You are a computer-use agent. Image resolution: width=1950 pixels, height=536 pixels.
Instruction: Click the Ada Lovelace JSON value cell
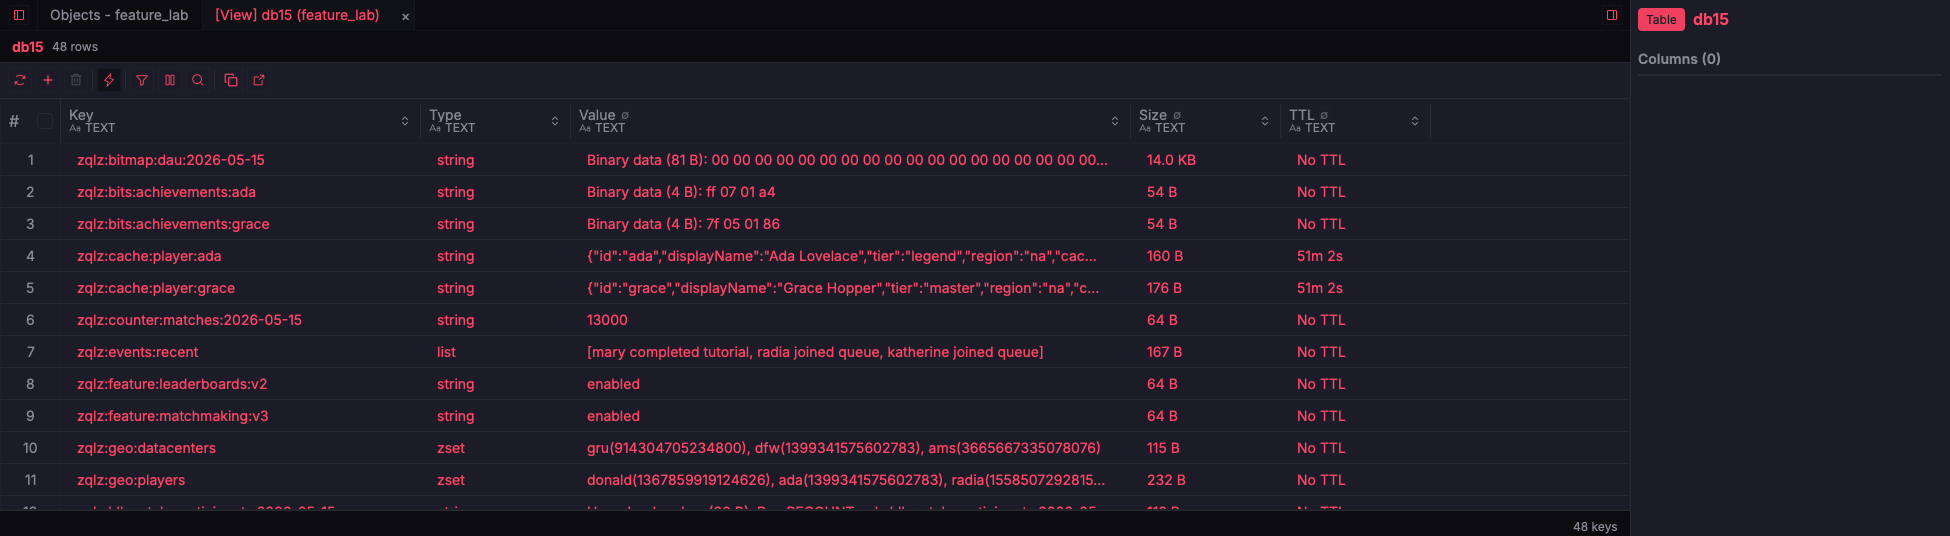842,256
